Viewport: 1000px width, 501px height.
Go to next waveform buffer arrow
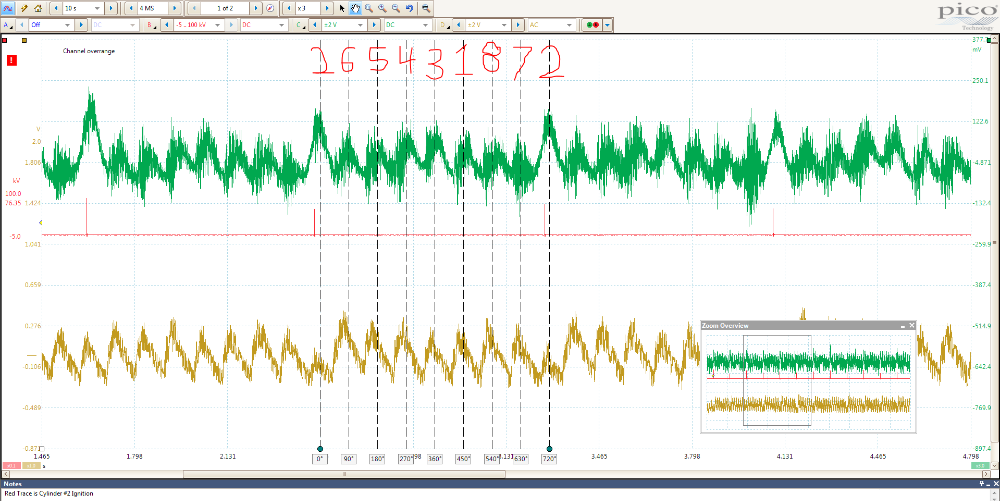pyautogui.click(x=256, y=7)
